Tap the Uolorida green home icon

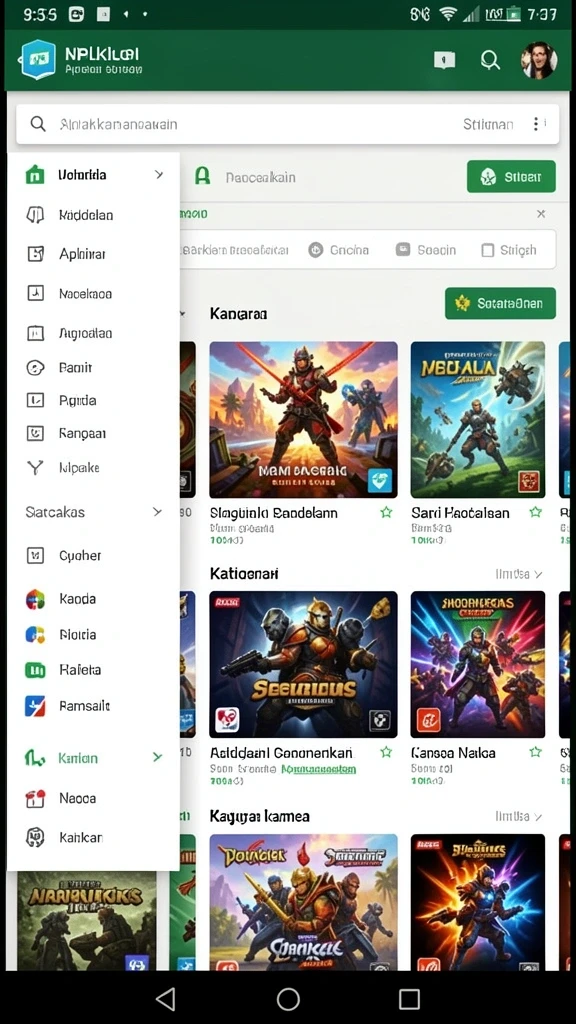tap(35, 174)
